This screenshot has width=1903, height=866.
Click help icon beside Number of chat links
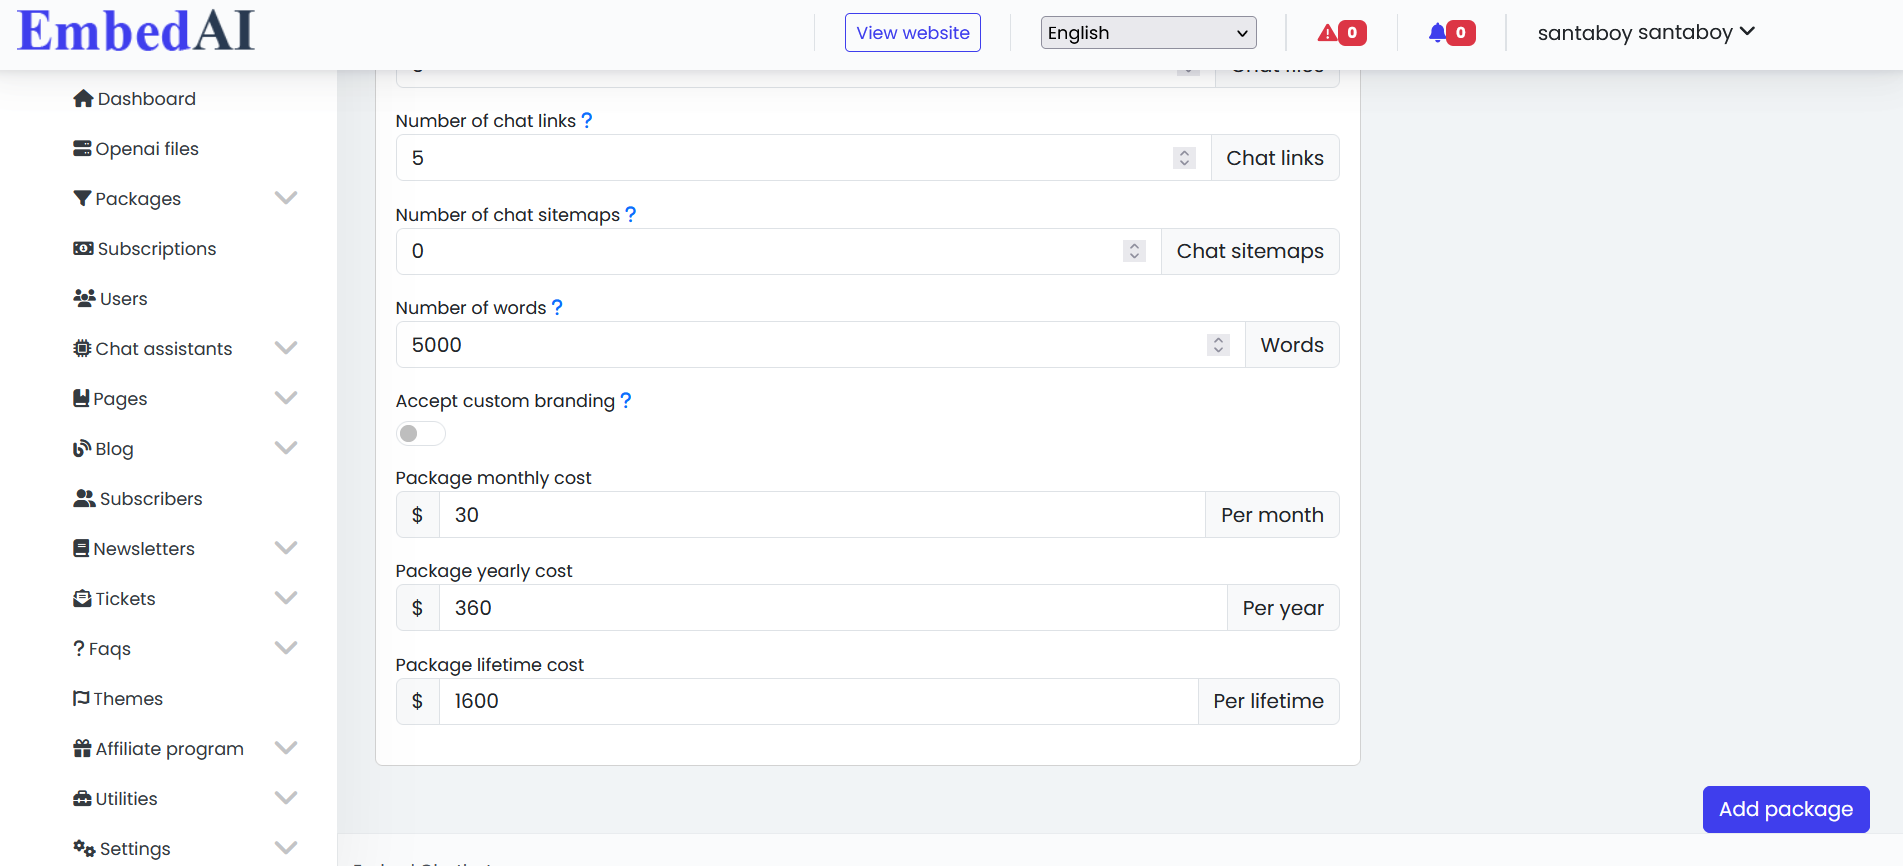coord(587,121)
